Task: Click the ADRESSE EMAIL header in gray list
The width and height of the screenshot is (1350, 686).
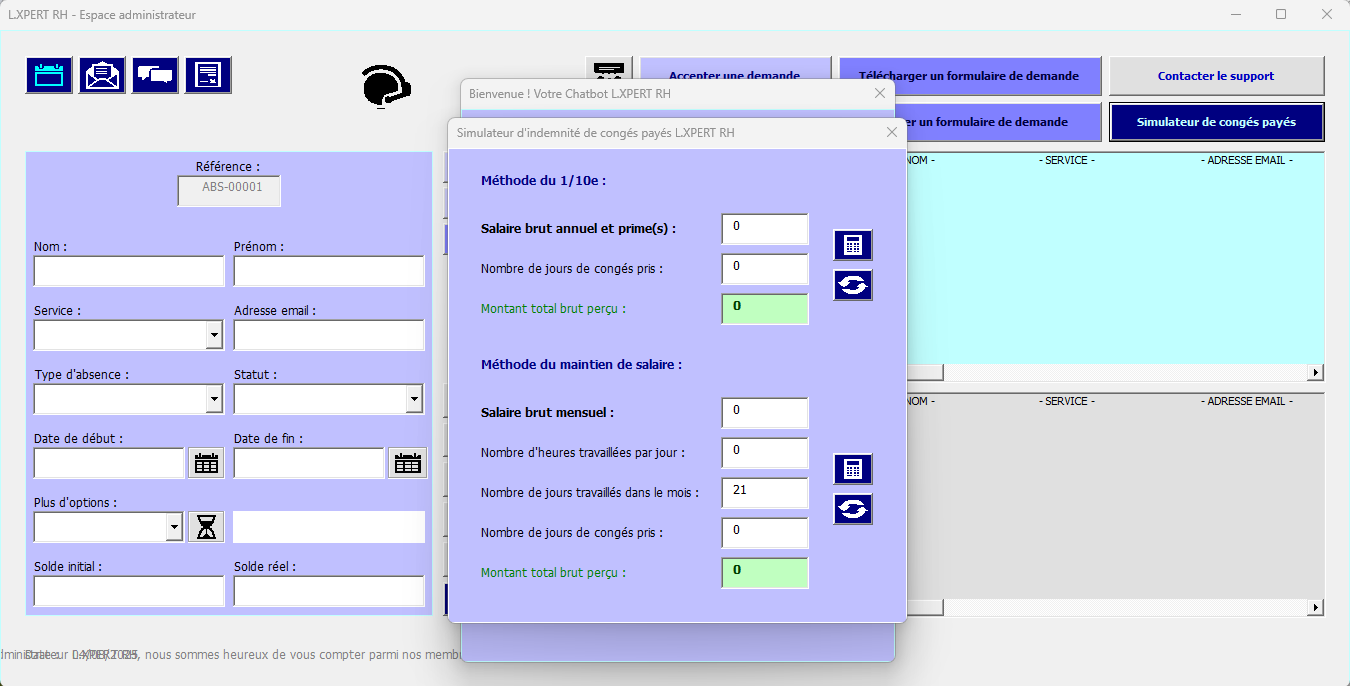Action: [1247, 401]
